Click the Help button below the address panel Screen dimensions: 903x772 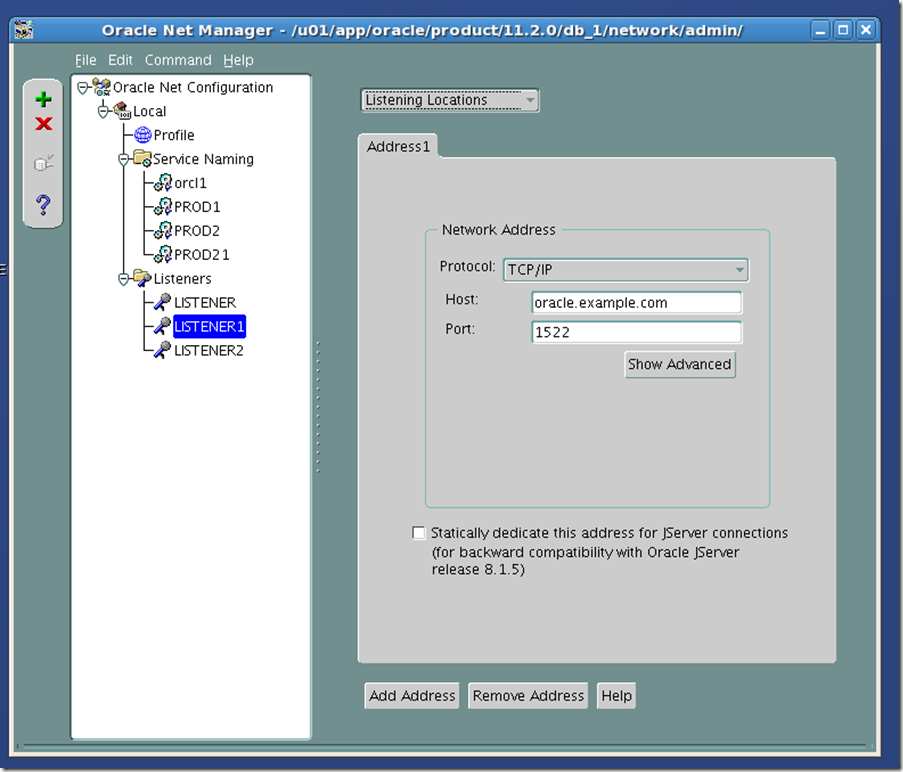[616, 695]
